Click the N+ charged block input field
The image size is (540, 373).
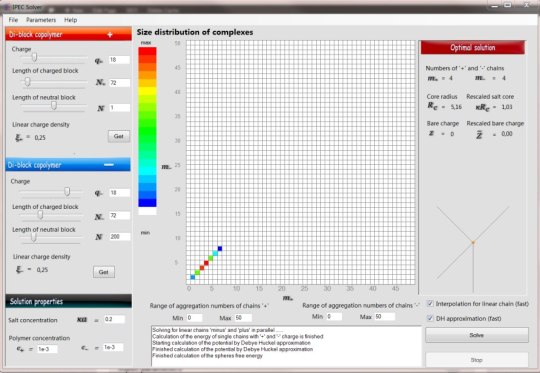(x=120, y=83)
